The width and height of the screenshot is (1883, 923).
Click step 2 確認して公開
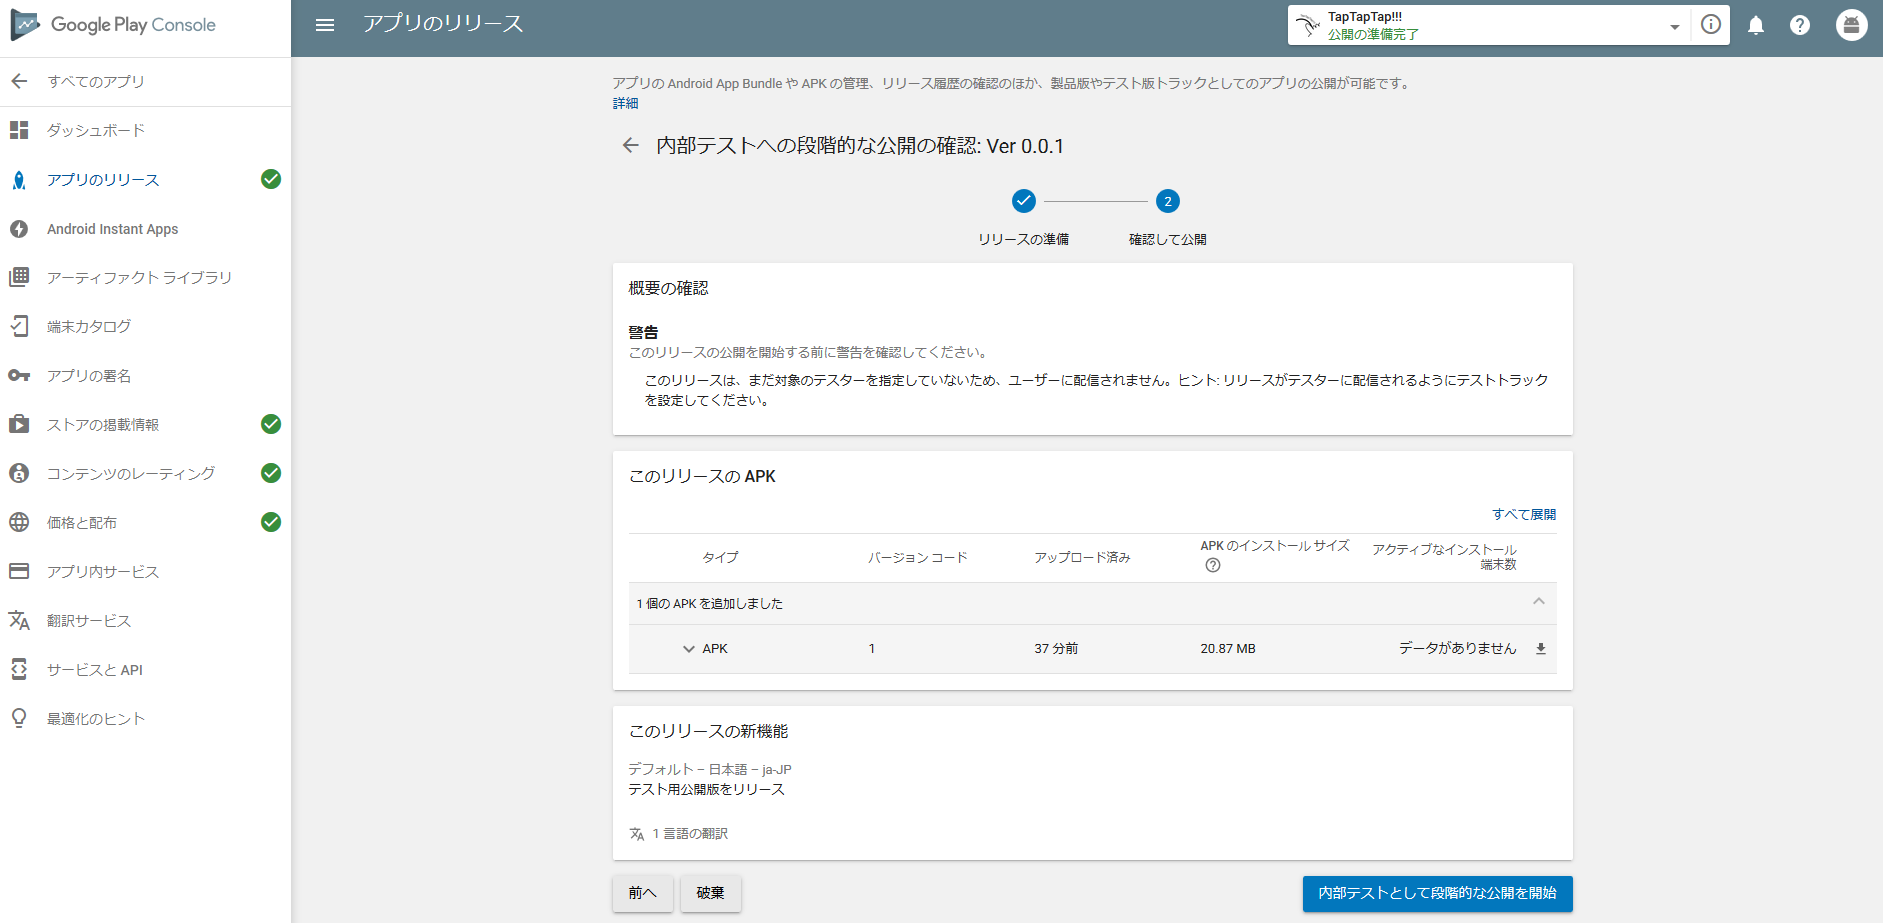(x=1168, y=201)
